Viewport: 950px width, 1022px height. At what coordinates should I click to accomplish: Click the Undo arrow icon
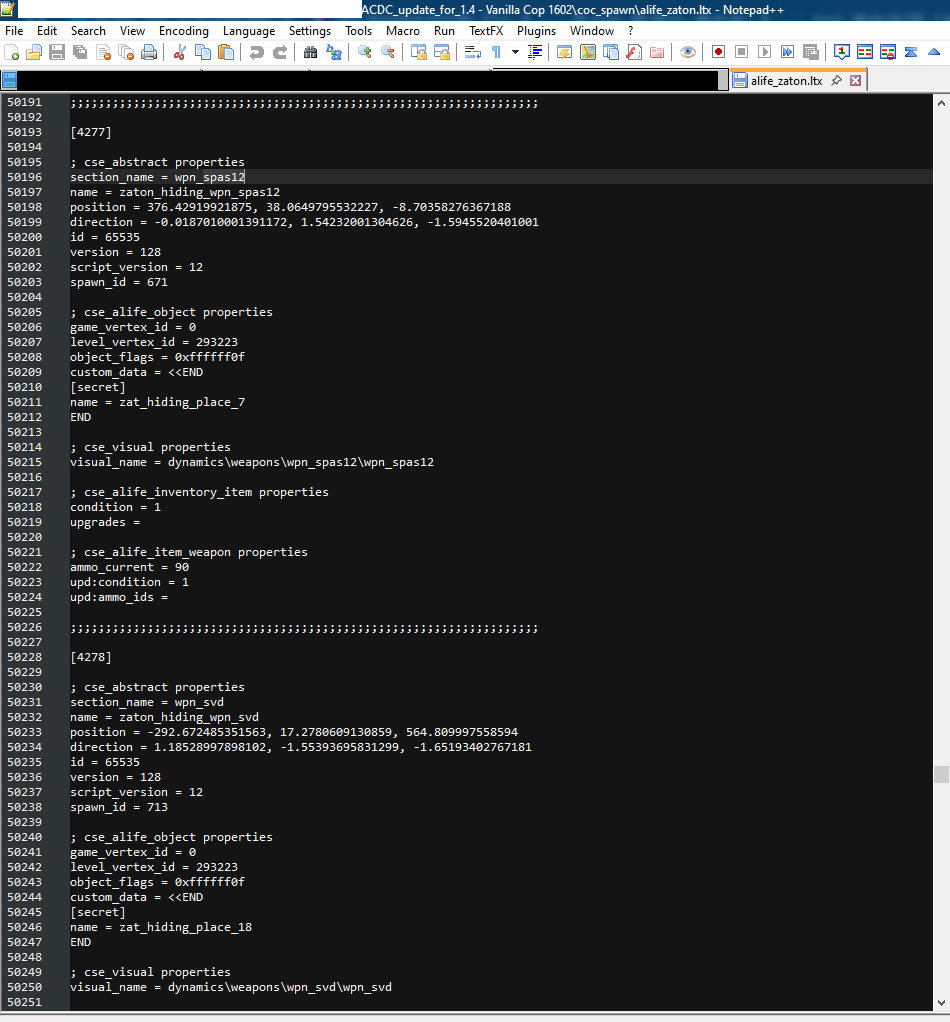257,52
